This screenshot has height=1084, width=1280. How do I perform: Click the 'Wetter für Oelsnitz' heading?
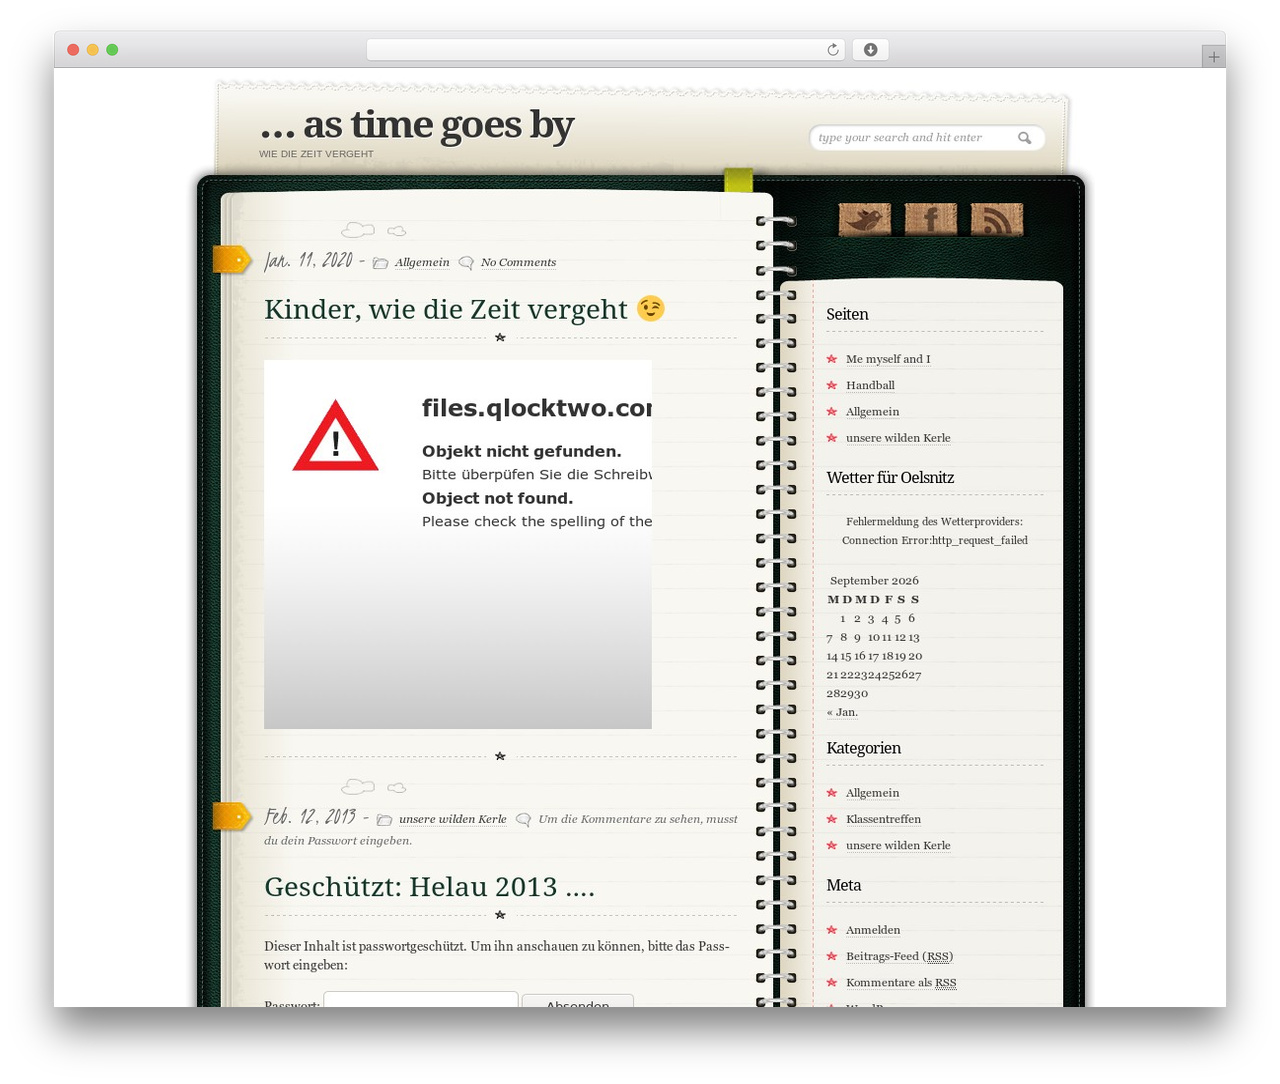pos(890,477)
